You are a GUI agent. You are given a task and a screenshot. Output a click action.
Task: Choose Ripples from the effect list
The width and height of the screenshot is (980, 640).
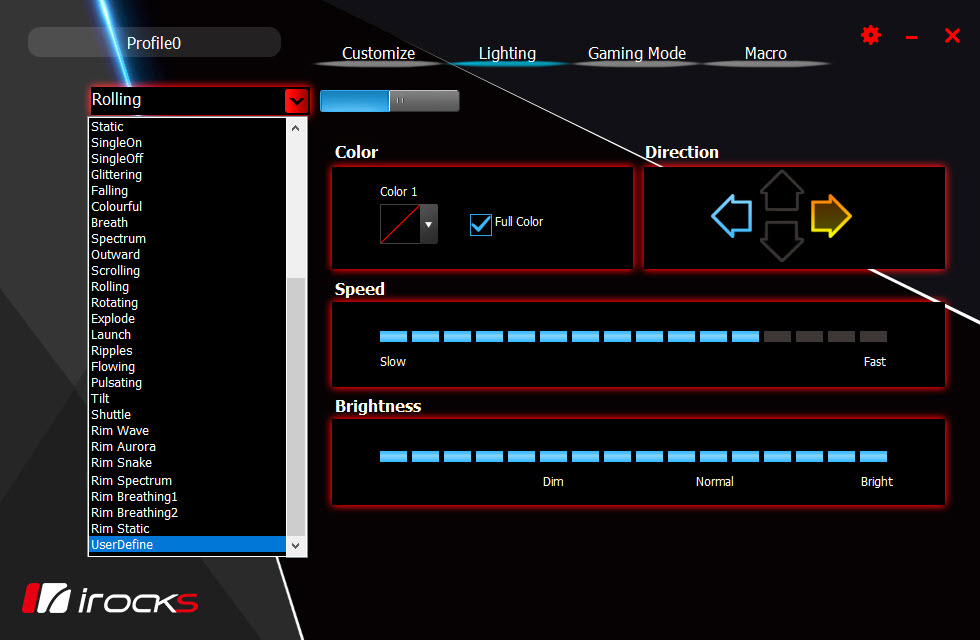[x=188, y=351]
